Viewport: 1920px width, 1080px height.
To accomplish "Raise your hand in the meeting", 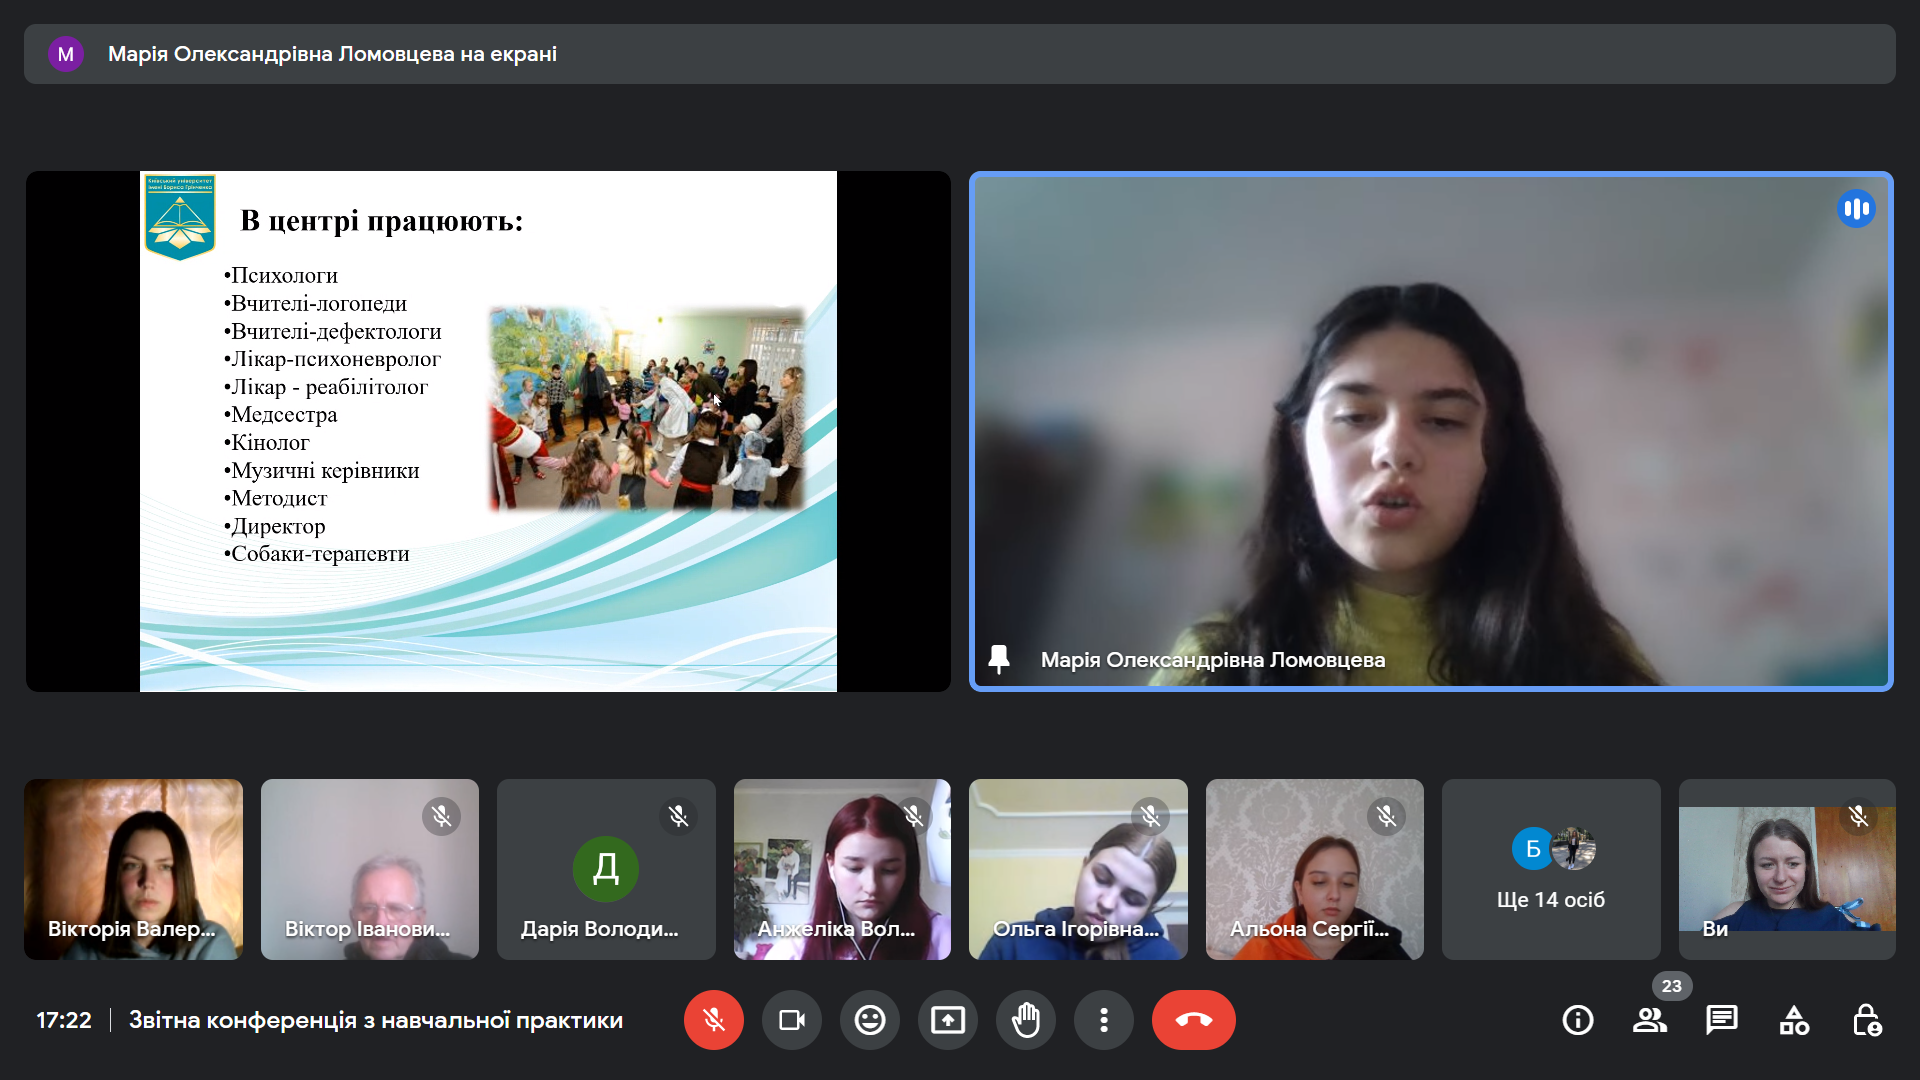I will coord(1025,1020).
